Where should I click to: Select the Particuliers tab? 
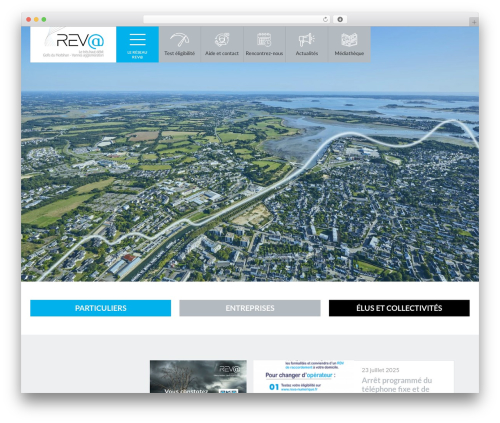tap(101, 308)
